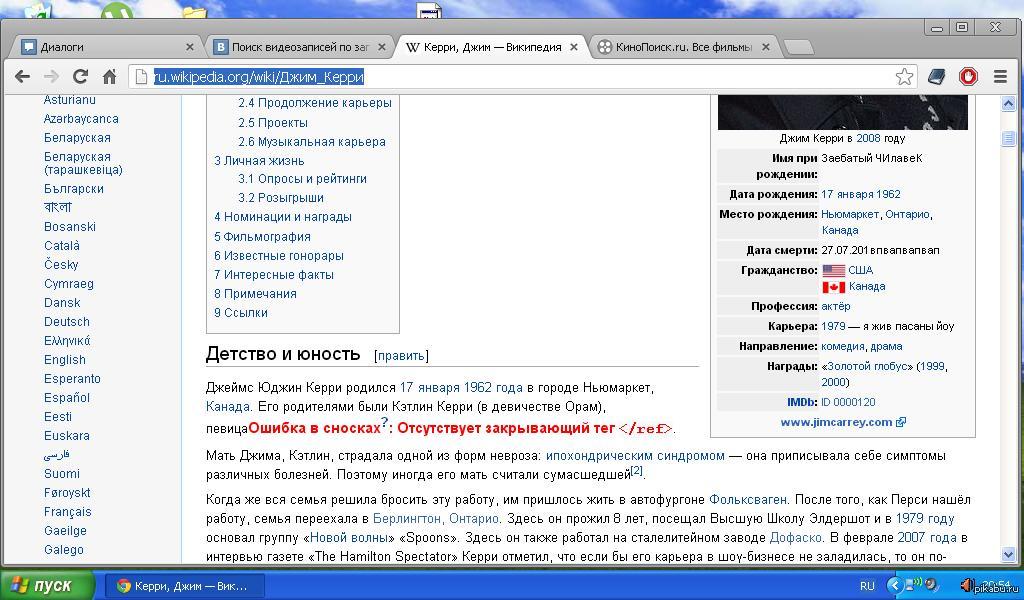
Task: Click the address bar URL field
Action: tap(520, 77)
